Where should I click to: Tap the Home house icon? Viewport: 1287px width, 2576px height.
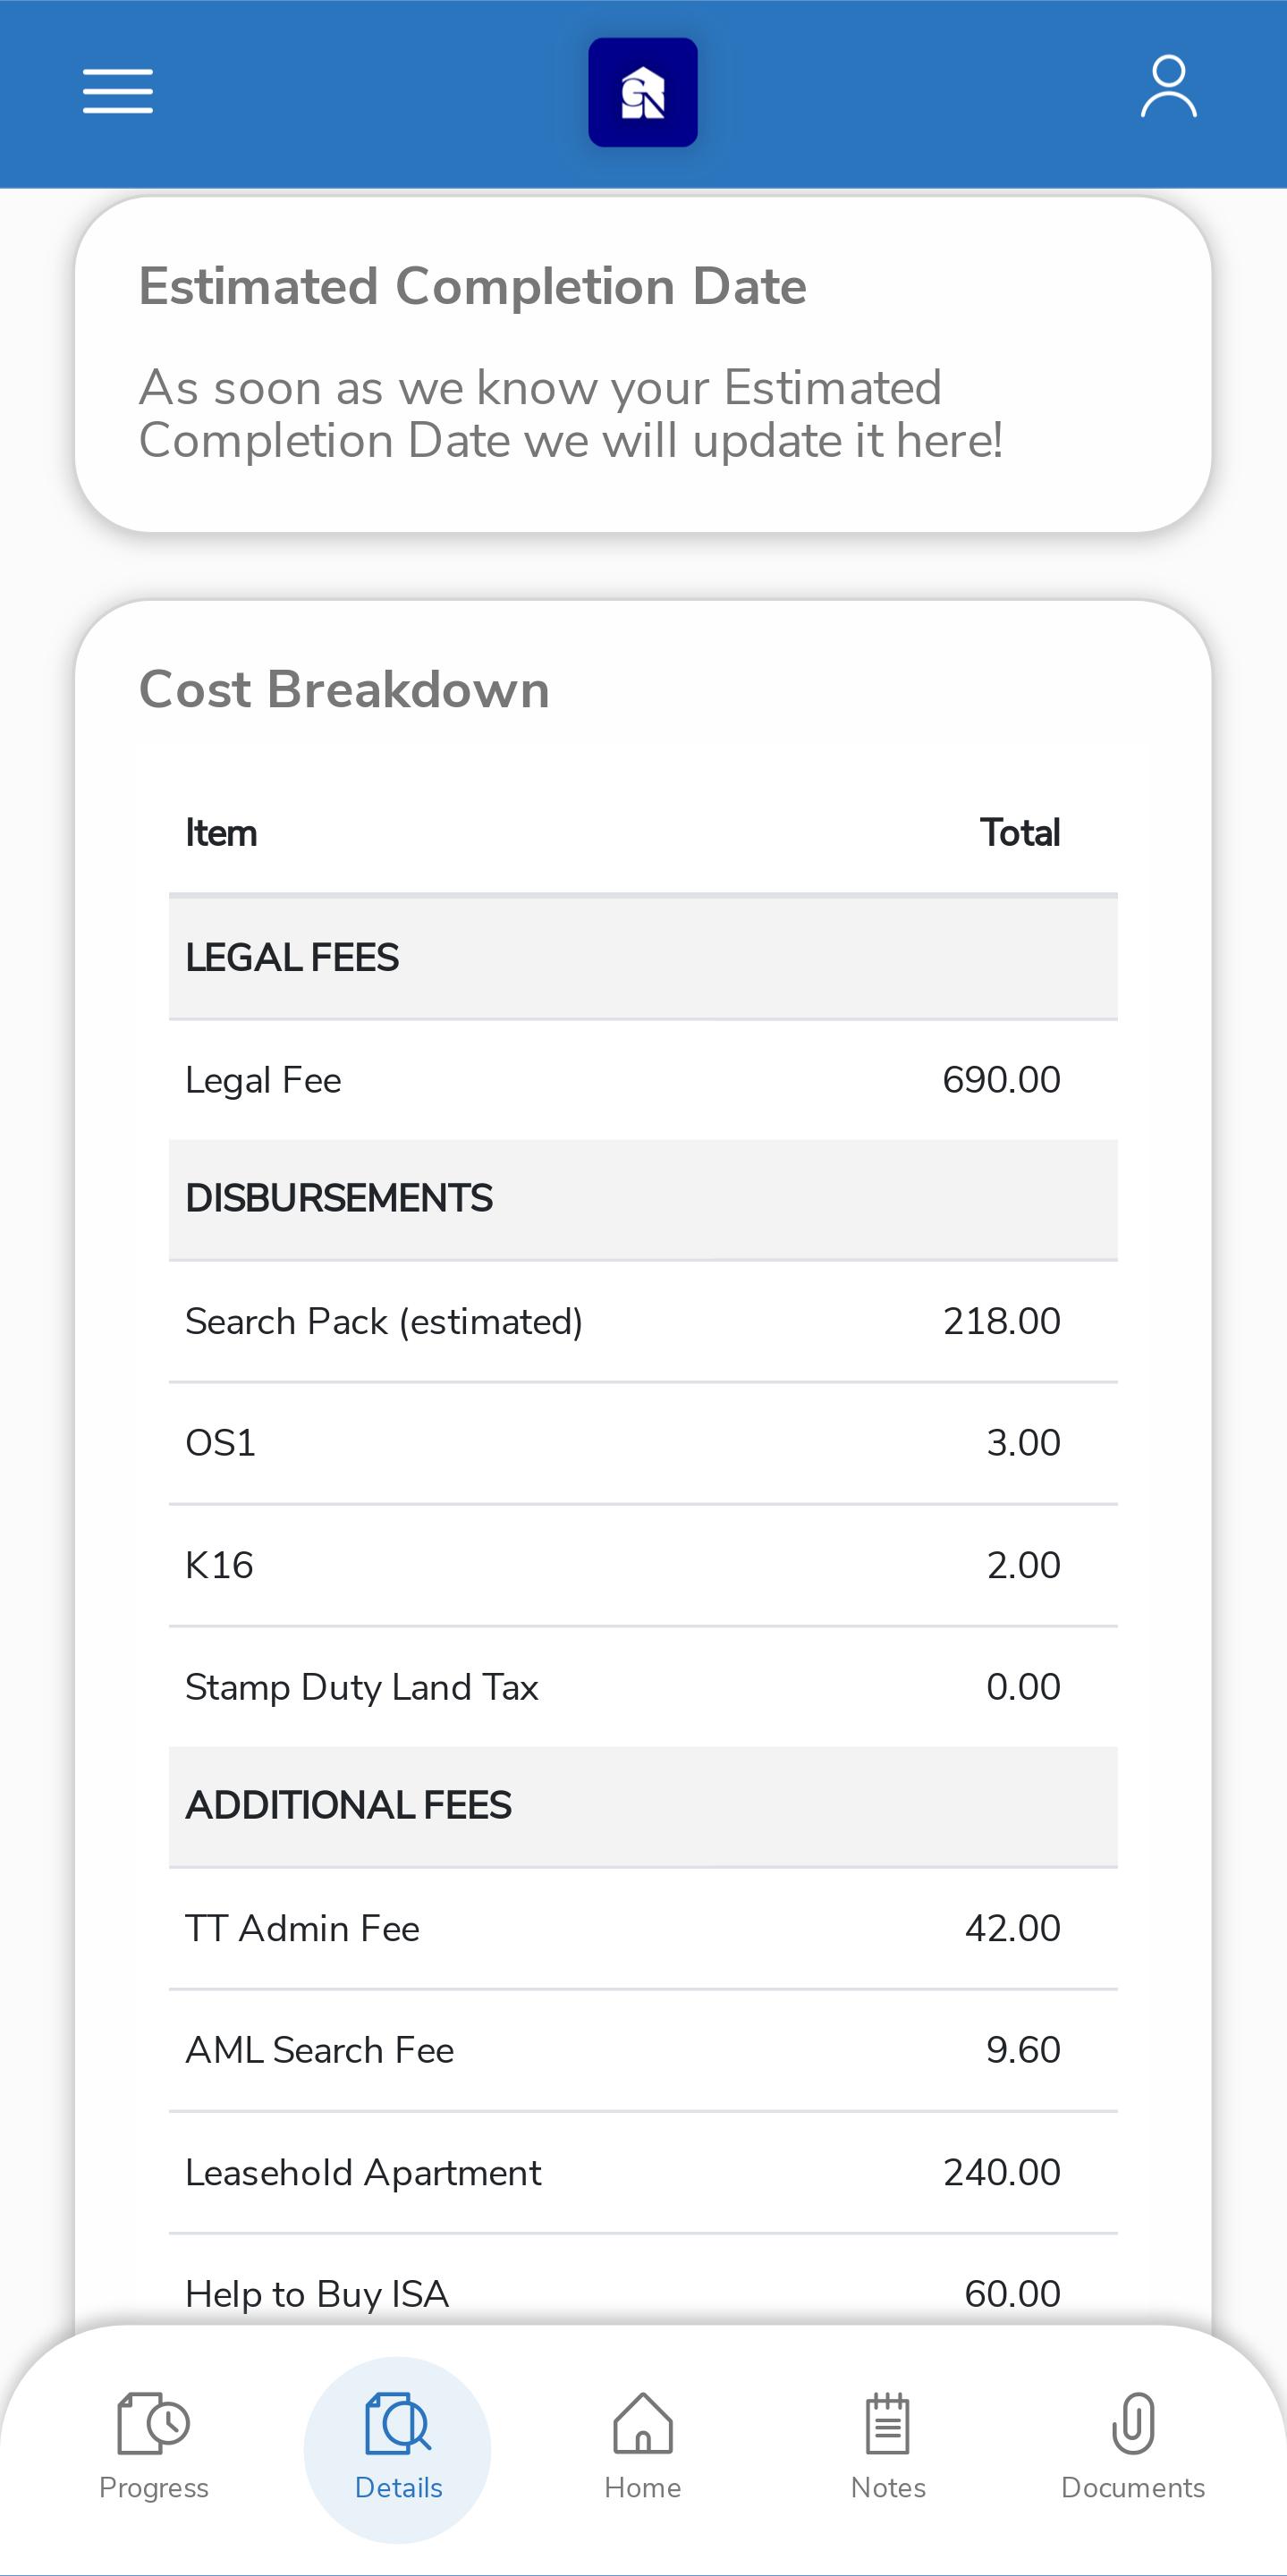[643, 2423]
